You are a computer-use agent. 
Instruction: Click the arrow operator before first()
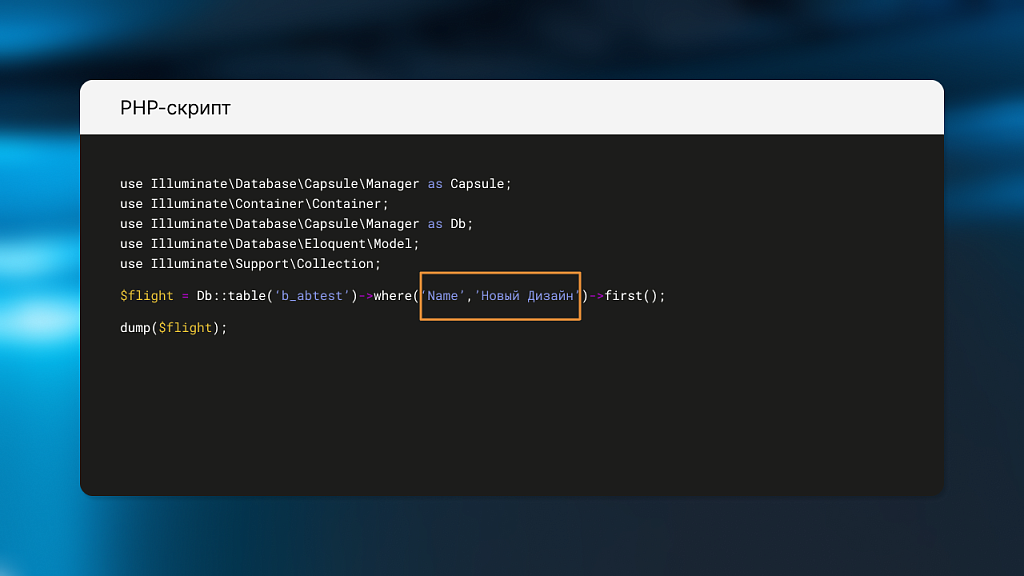click(596, 296)
